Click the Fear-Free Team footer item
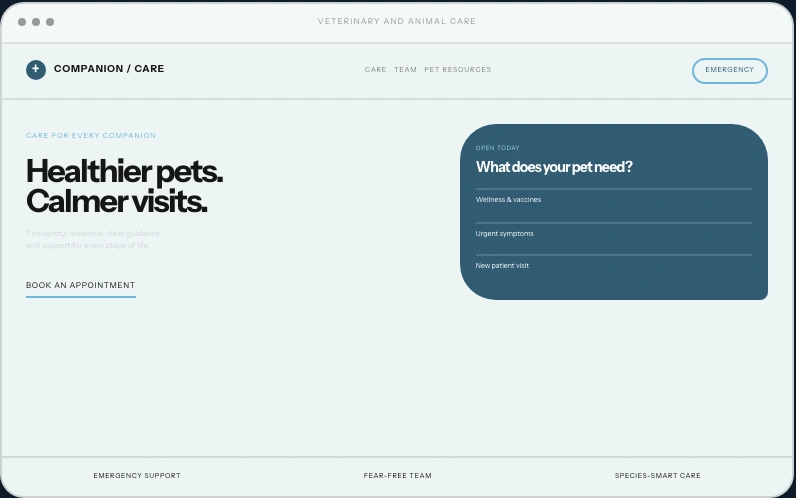 [x=397, y=476]
